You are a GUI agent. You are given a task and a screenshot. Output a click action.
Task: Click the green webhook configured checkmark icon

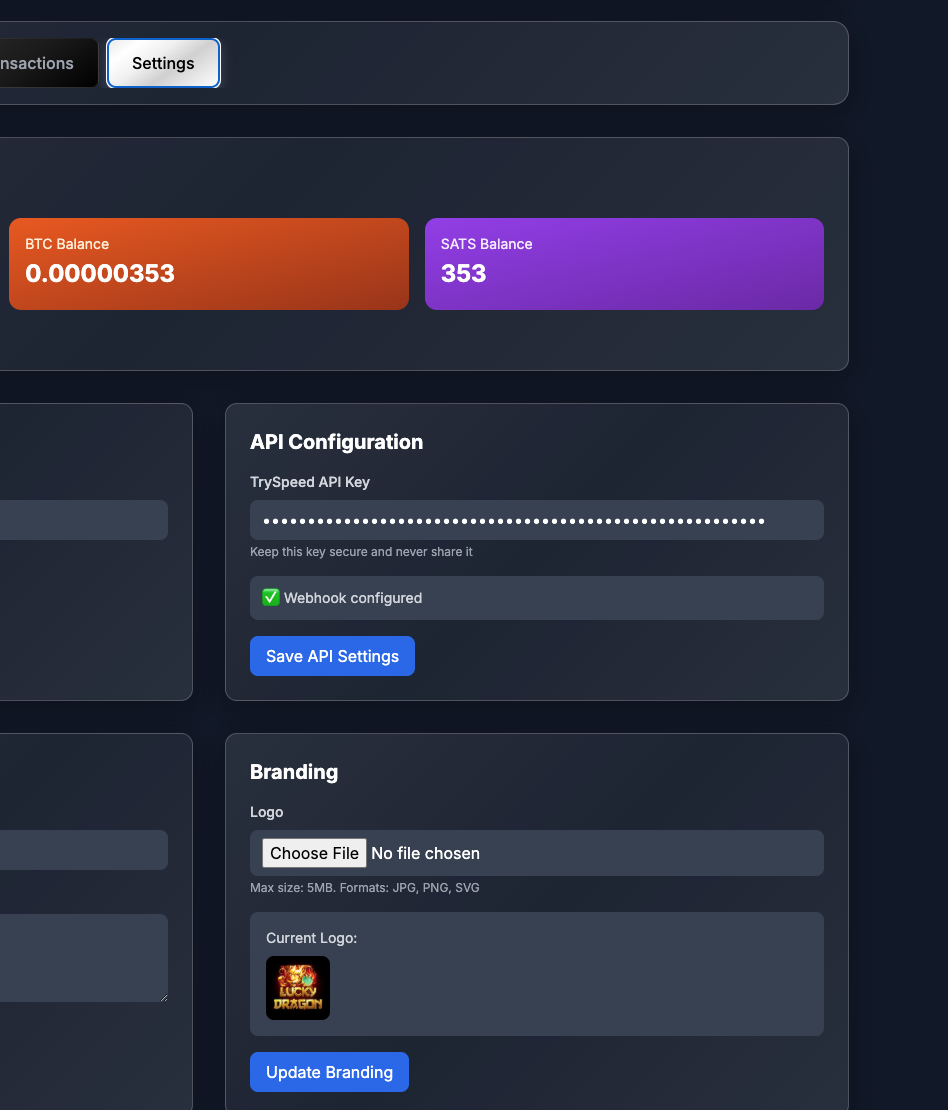[270, 597]
